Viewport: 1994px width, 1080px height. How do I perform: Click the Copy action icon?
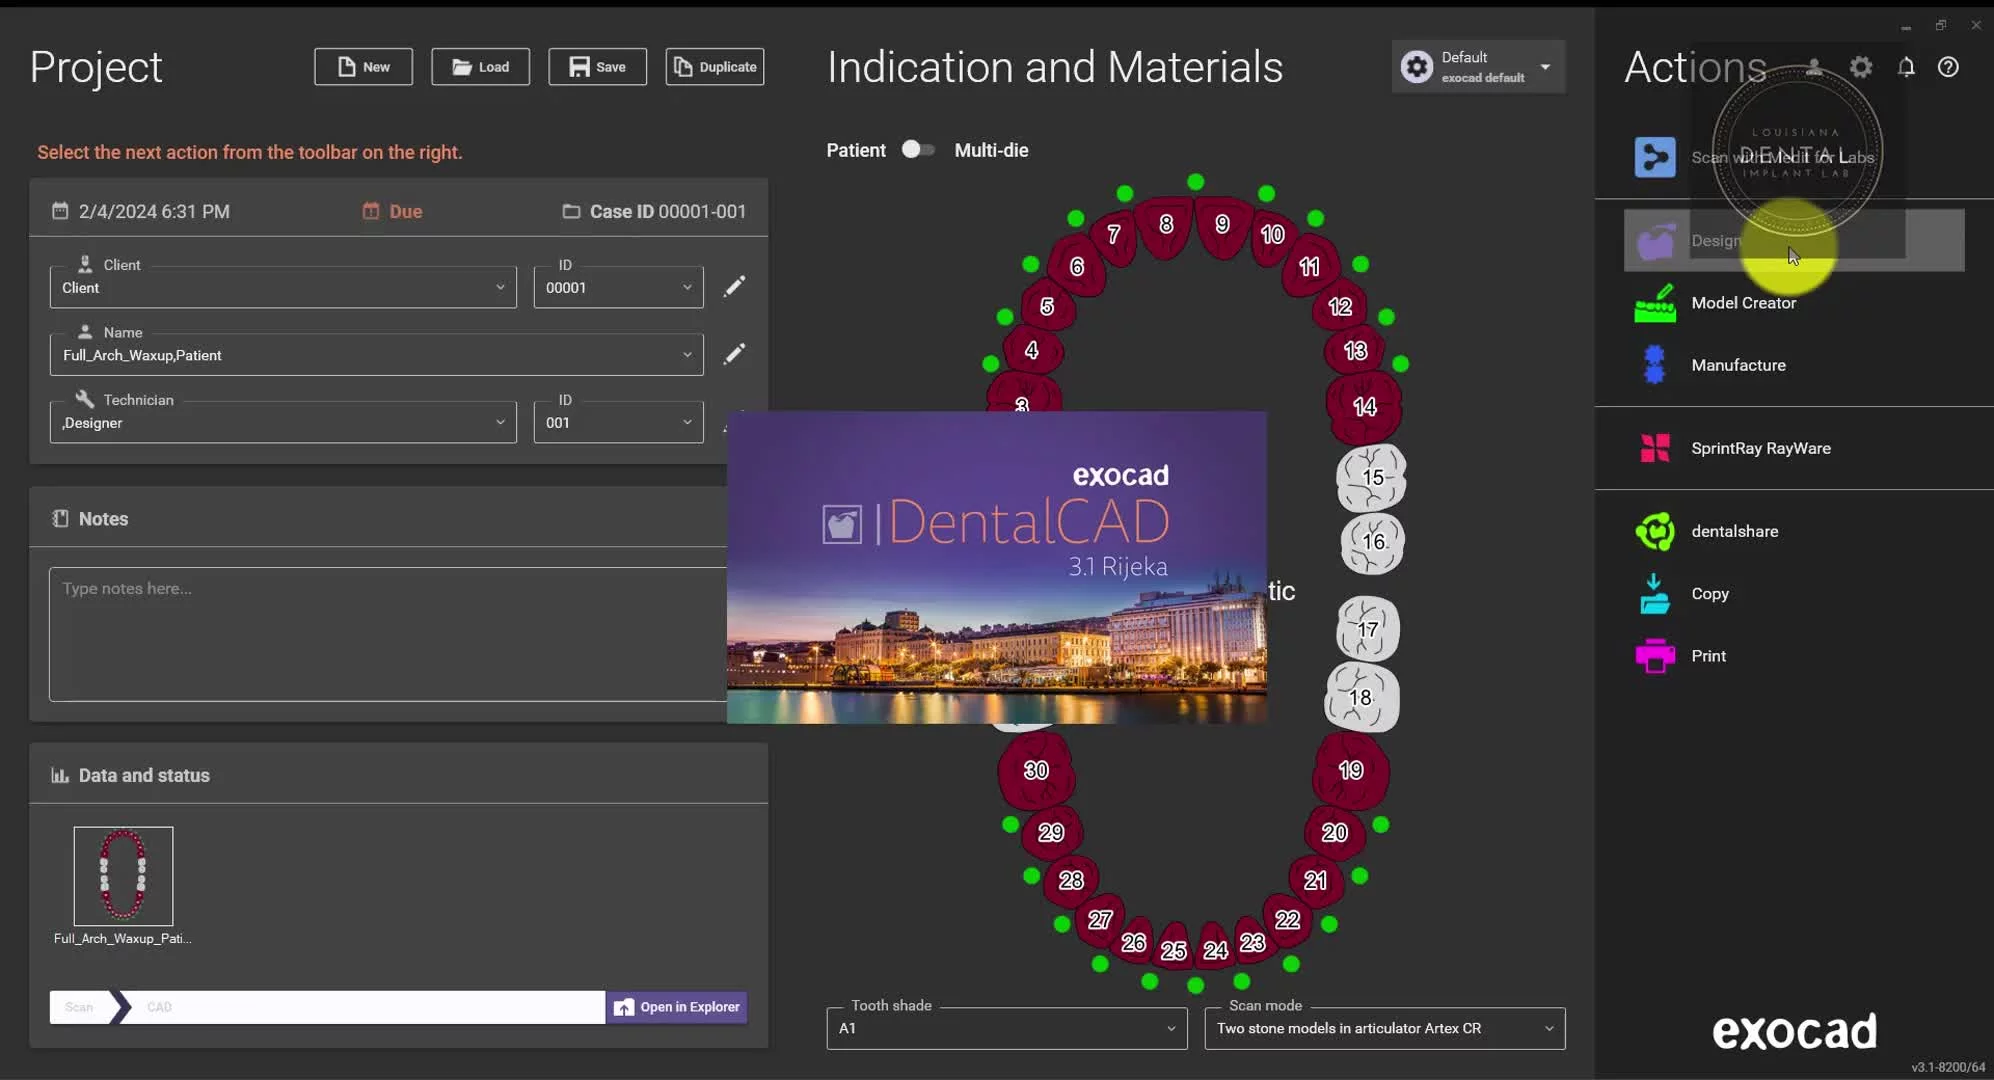click(1655, 594)
